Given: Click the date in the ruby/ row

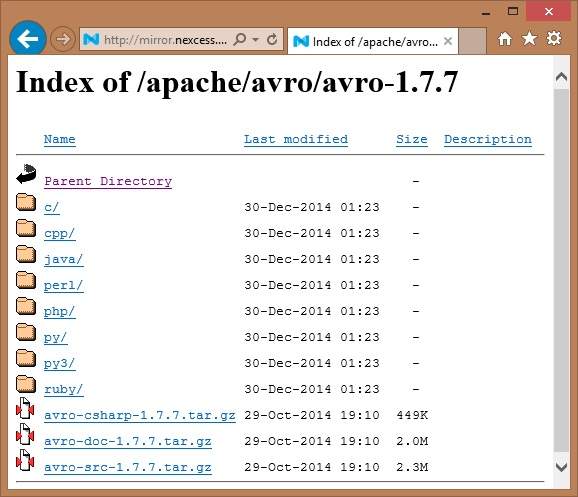Looking at the screenshot, I should [x=312, y=389].
